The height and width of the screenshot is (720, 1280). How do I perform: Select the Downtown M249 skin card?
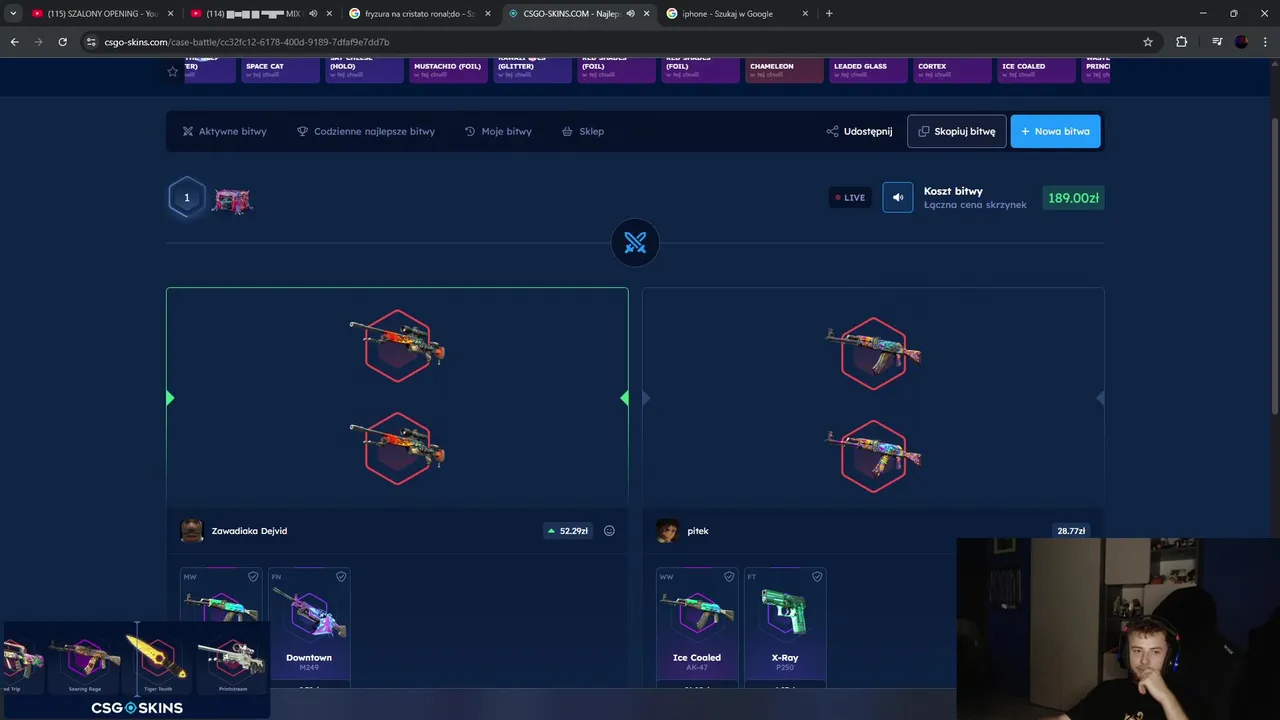309,628
